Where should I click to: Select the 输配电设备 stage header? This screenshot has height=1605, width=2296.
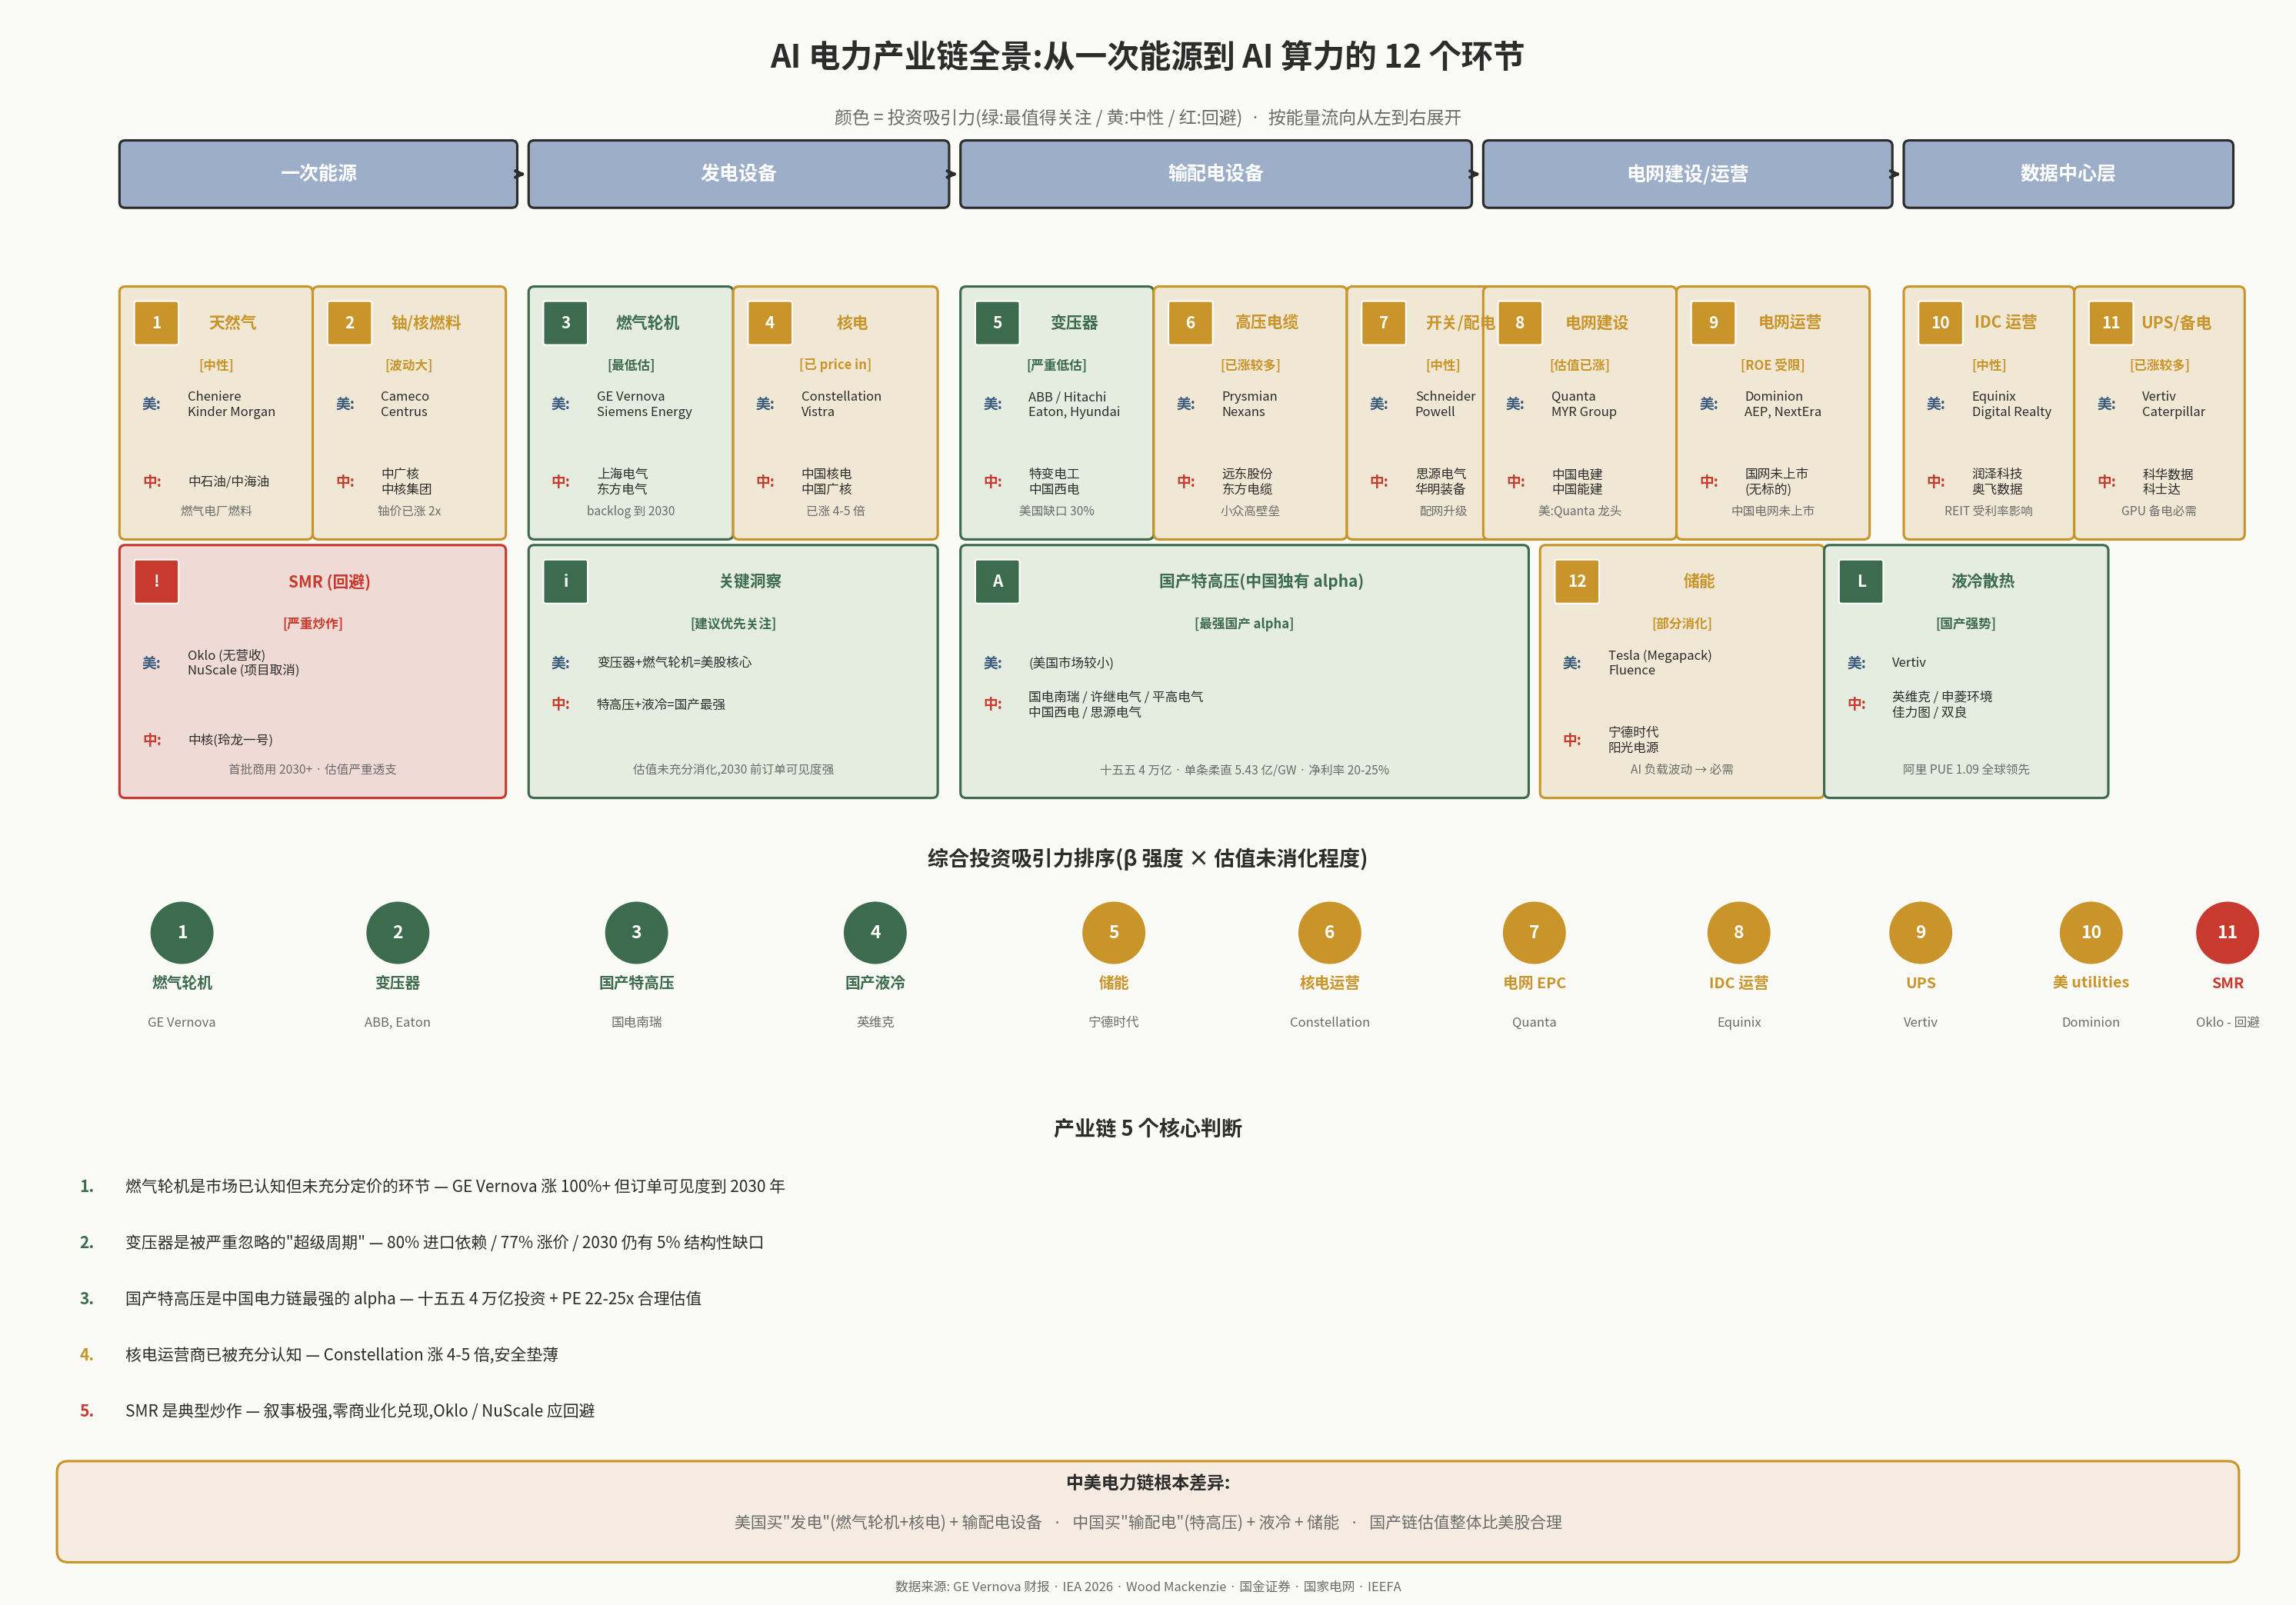pos(1216,174)
